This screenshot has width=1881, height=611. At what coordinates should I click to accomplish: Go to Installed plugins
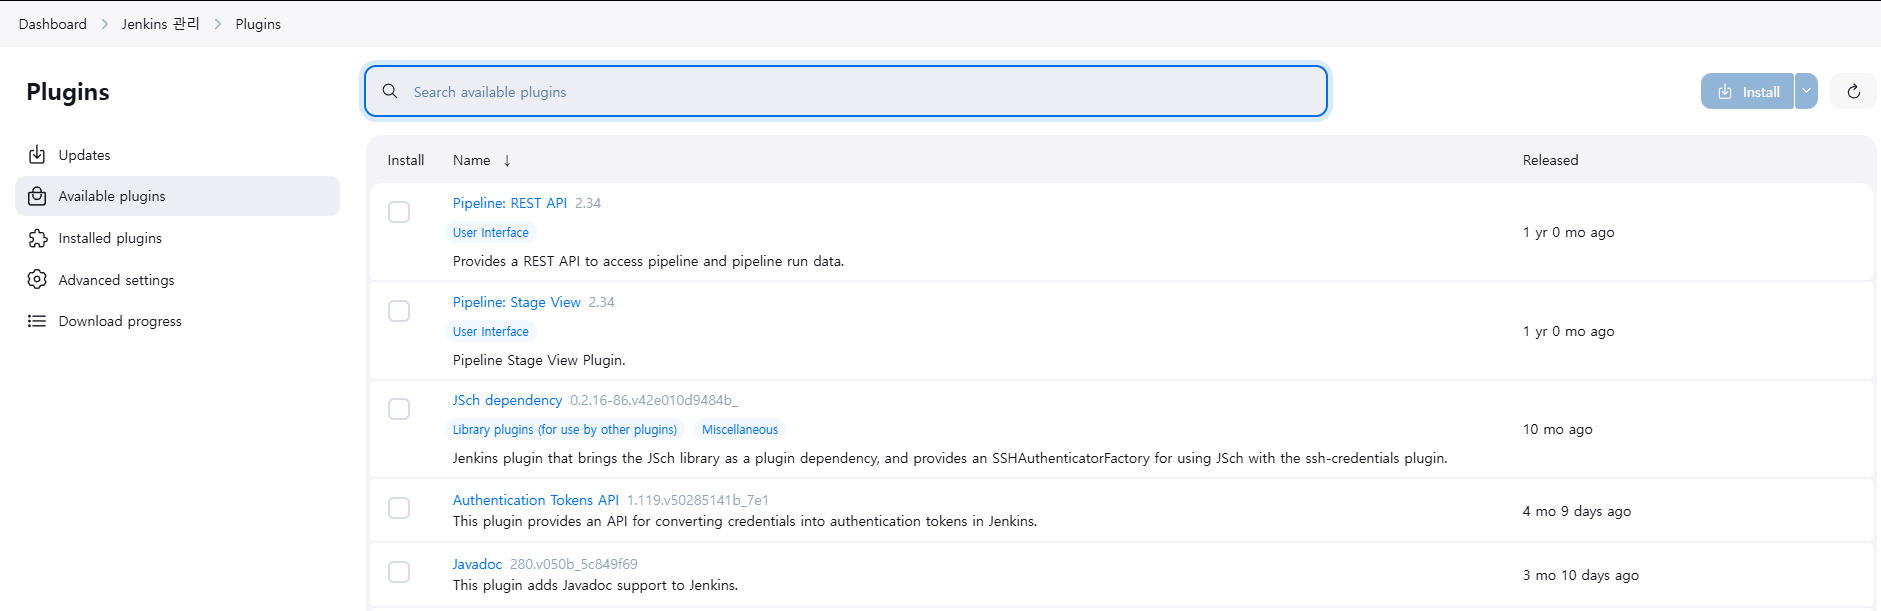(178, 238)
